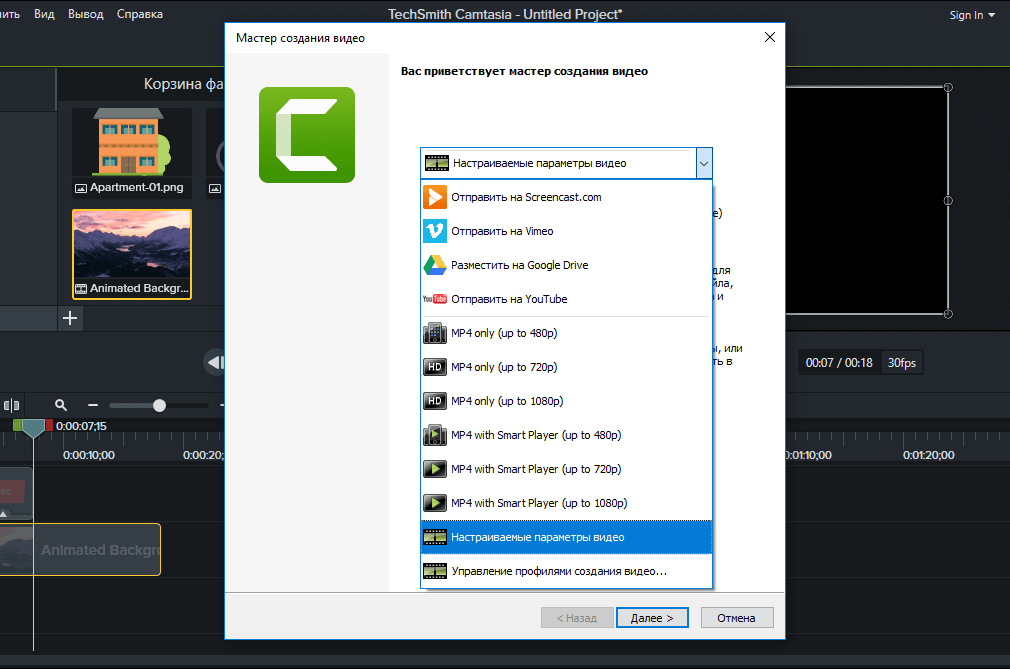
Task: Click the canvas preview area in Camtasia
Action: coord(866,200)
